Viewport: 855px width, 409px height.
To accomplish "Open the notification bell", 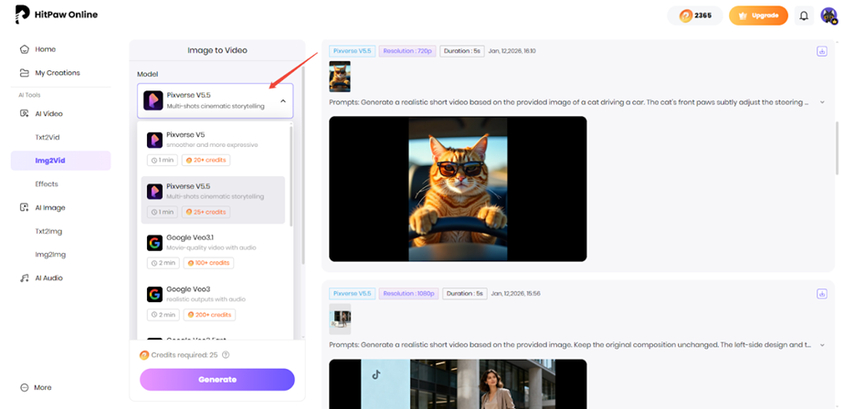I will click(804, 16).
